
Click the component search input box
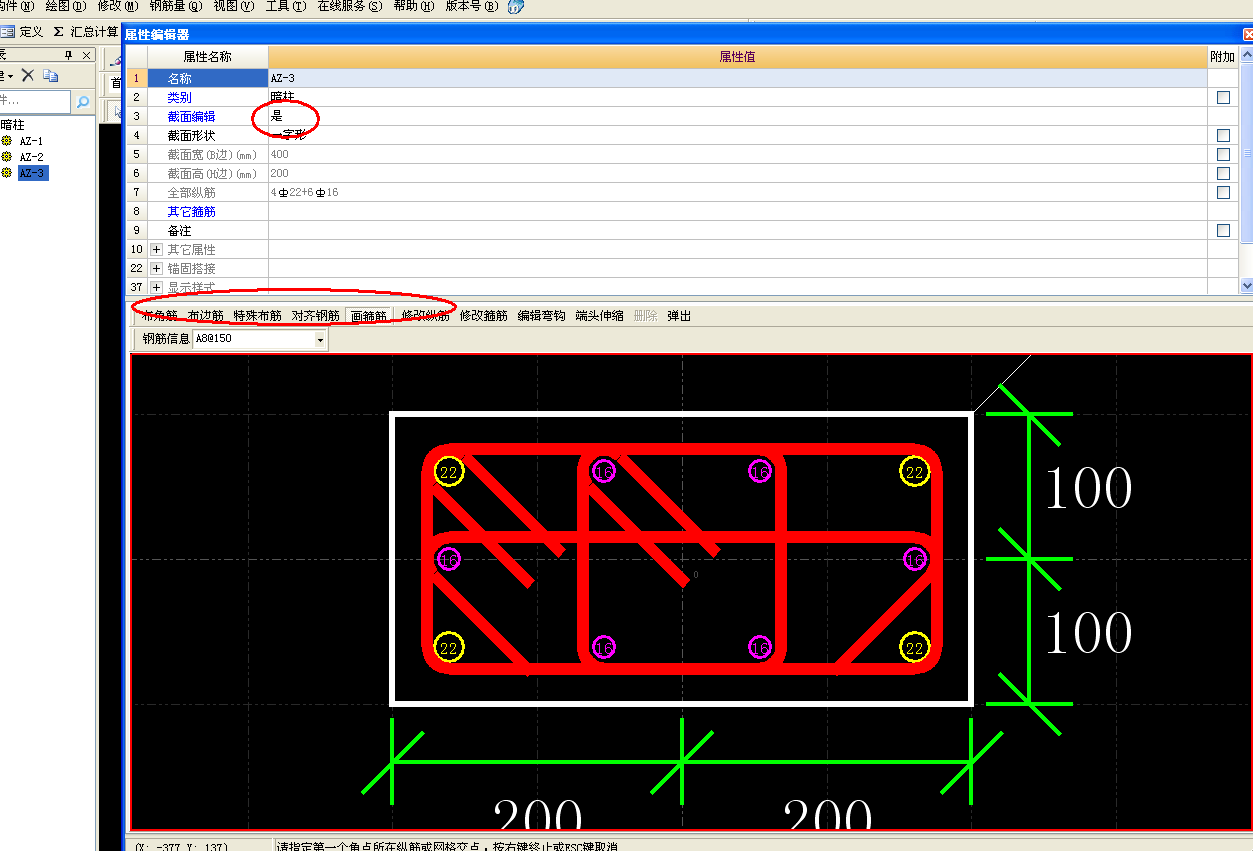[35, 102]
